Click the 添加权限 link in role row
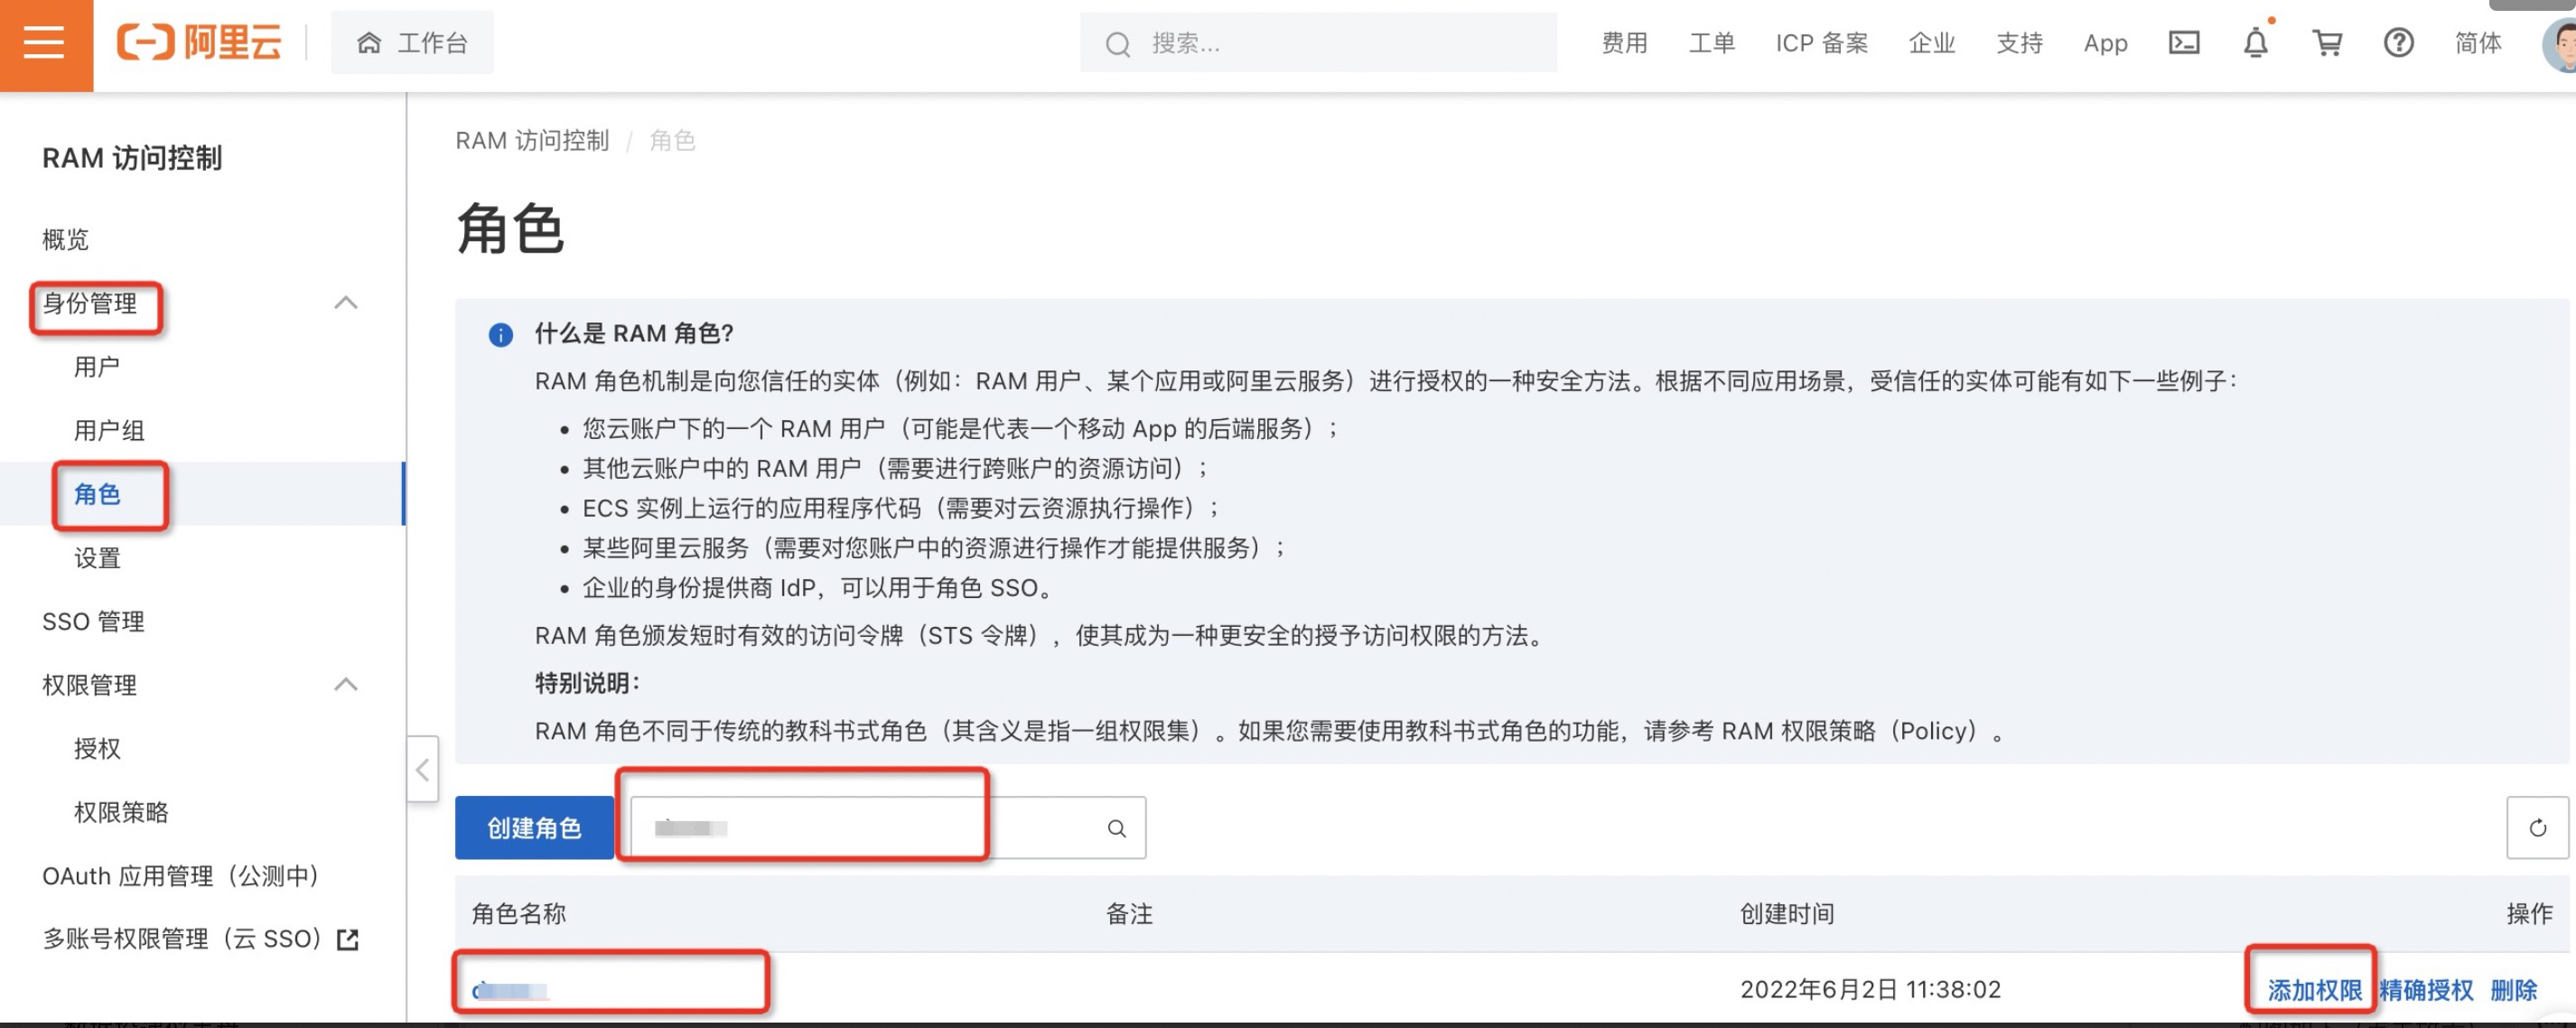The height and width of the screenshot is (1028, 2576). 2314,990
